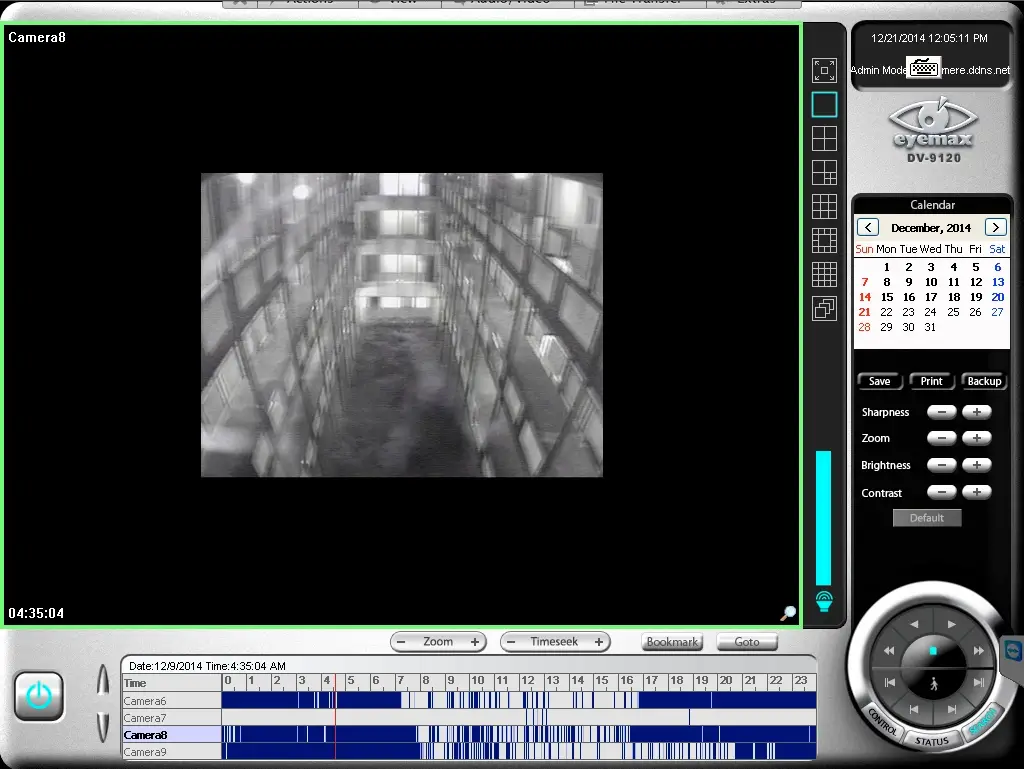The width and height of the screenshot is (1024, 769).
Task: Select the sixteen-camera grid layout
Action: (824, 274)
